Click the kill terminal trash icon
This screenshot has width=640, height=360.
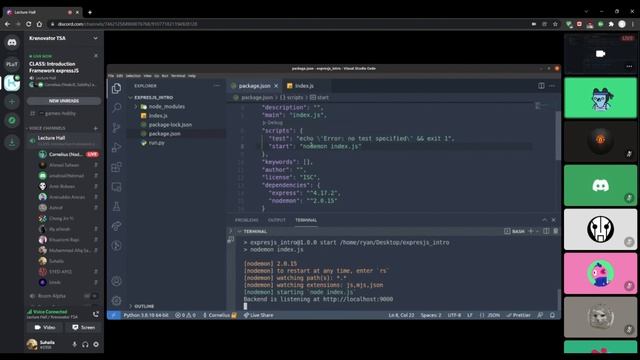click(556, 231)
